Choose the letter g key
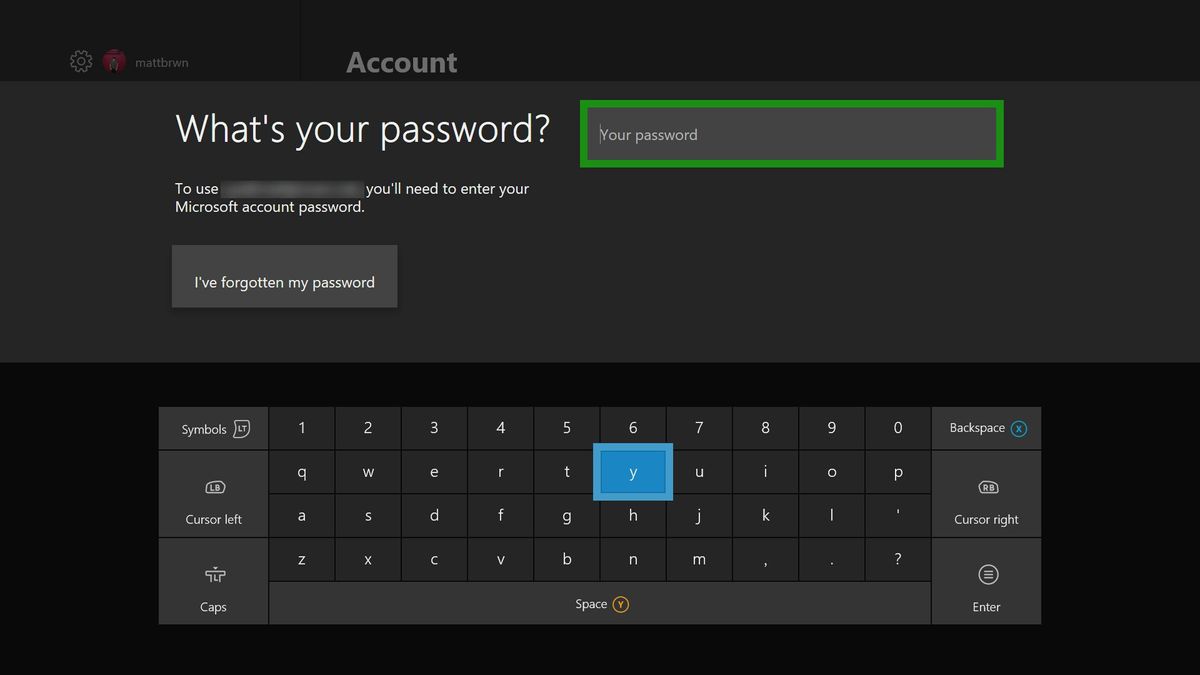 tap(567, 516)
